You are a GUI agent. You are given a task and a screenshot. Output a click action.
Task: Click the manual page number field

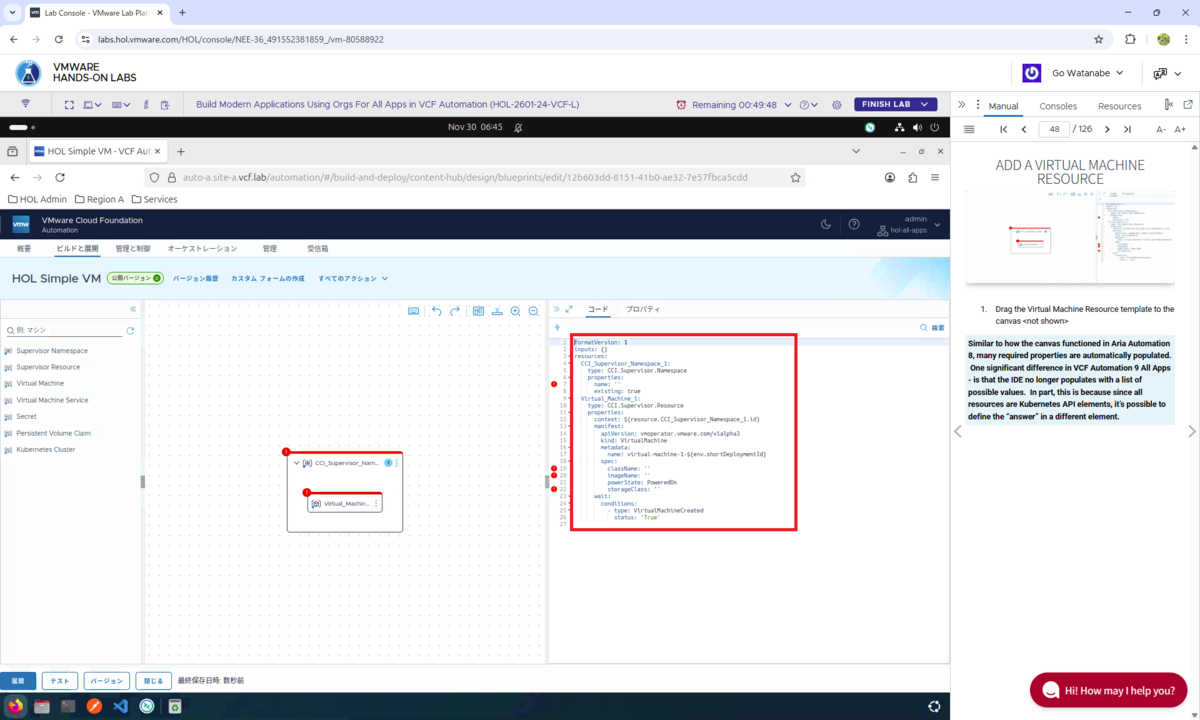click(1054, 129)
